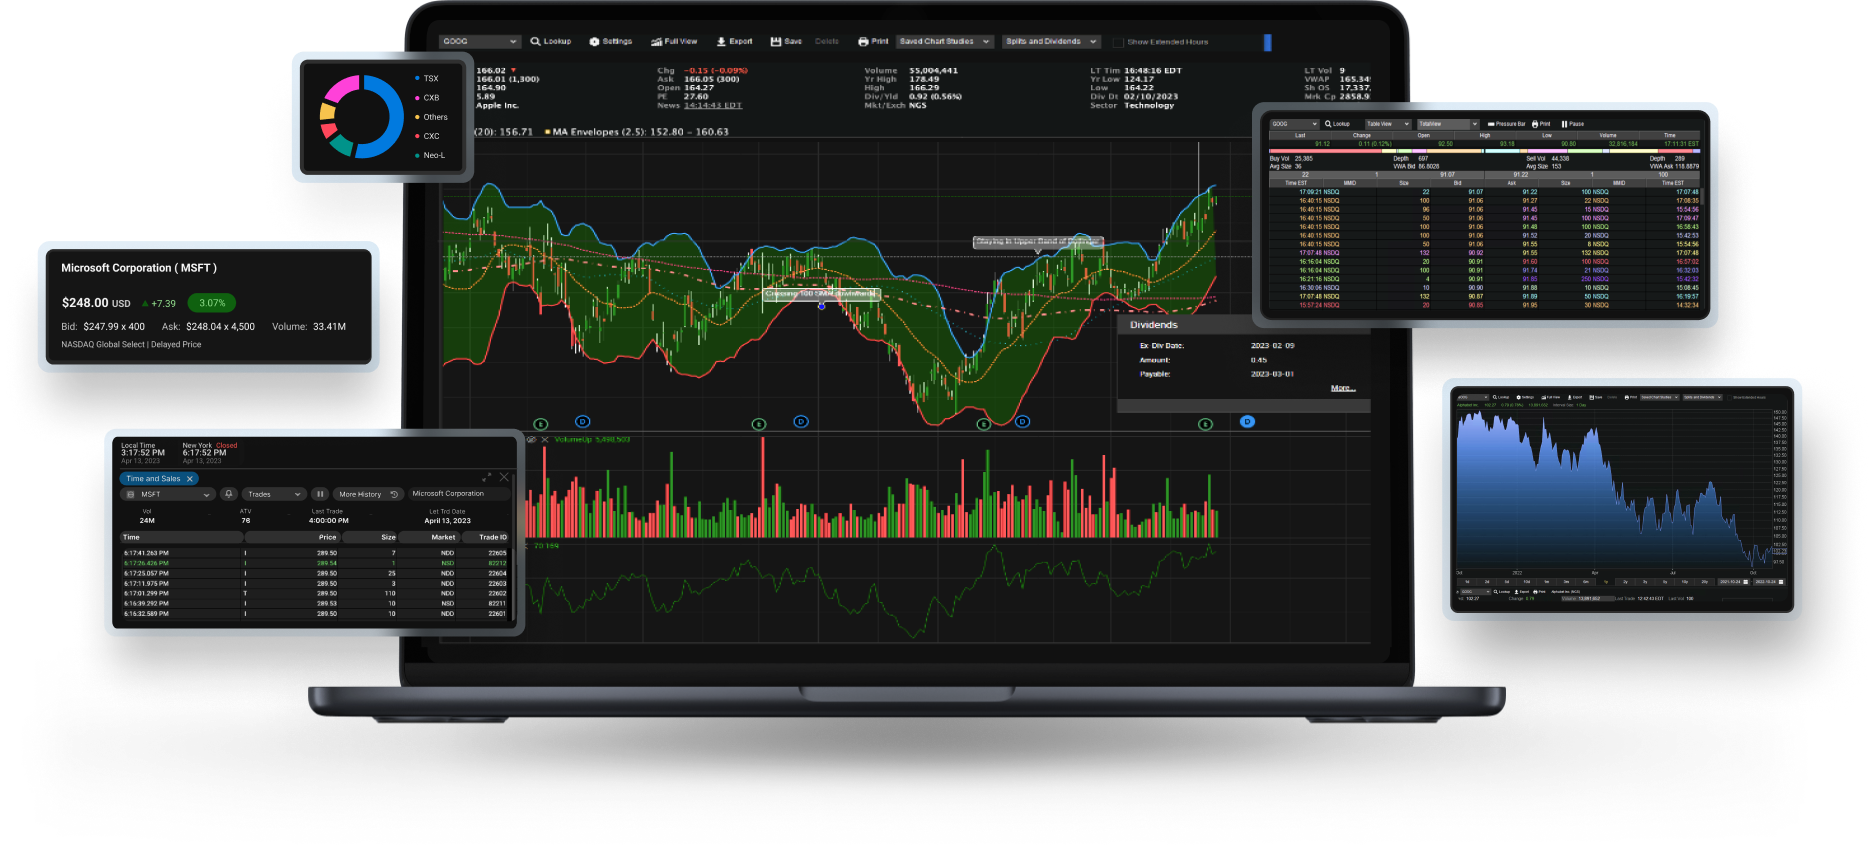Expand the Time and Sales panel
1870x865 pixels.
487,477
